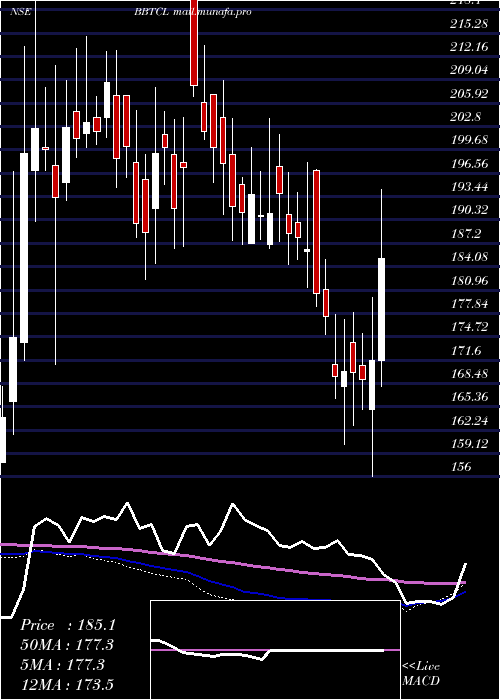Click the 190.32 price axis label
This screenshot has height=700, width=500.
pyautogui.click(x=469, y=210)
